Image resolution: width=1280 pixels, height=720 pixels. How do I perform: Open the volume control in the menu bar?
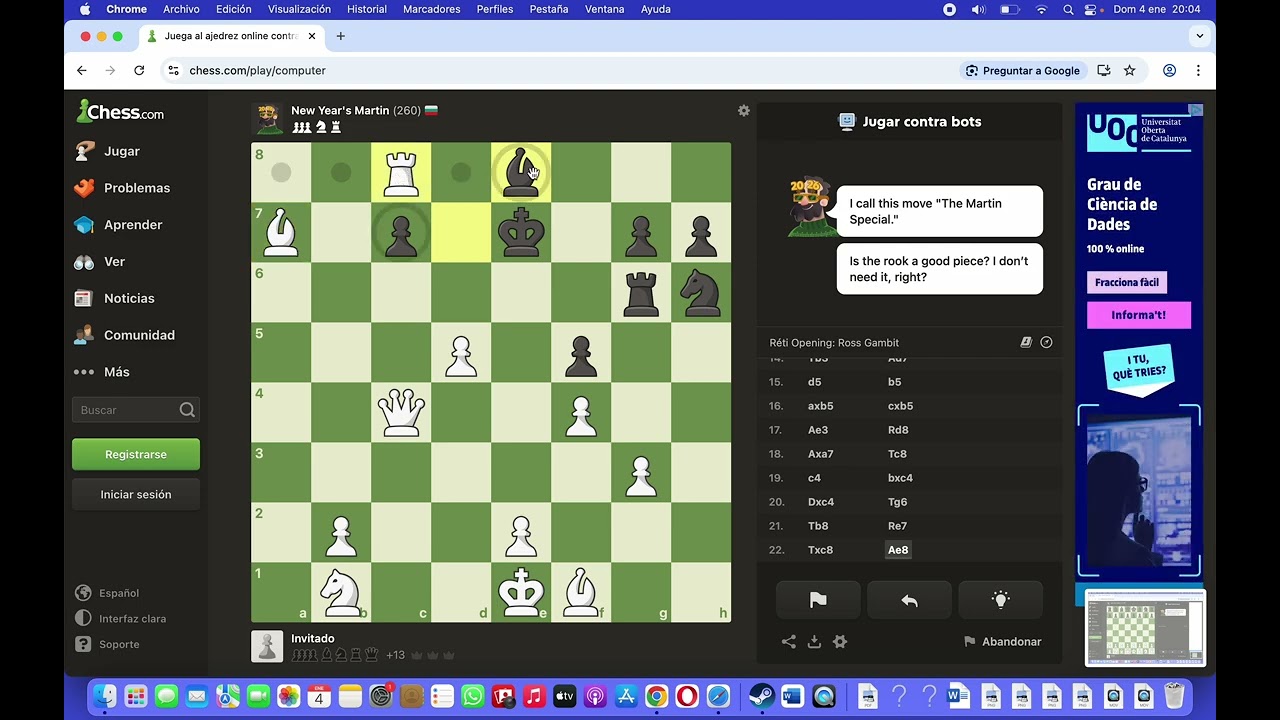pyautogui.click(x=978, y=9)
